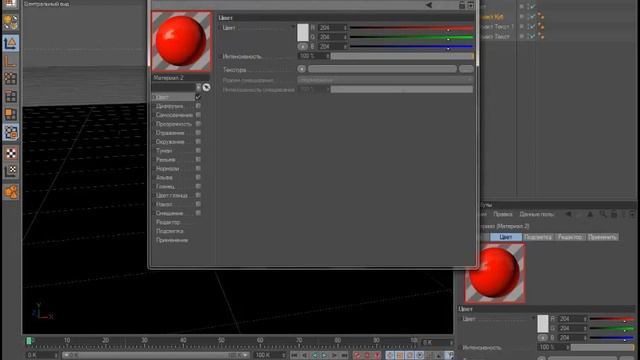The height and width of the screenshot is (360, 640).
Task: Click the round texture arrow button next to Текстура
Action: (302, 69)
